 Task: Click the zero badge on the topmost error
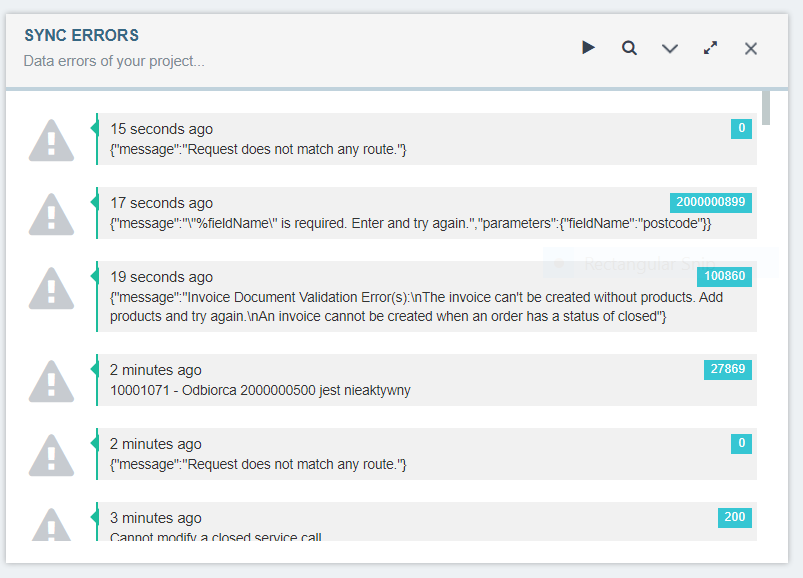(740, 128)
